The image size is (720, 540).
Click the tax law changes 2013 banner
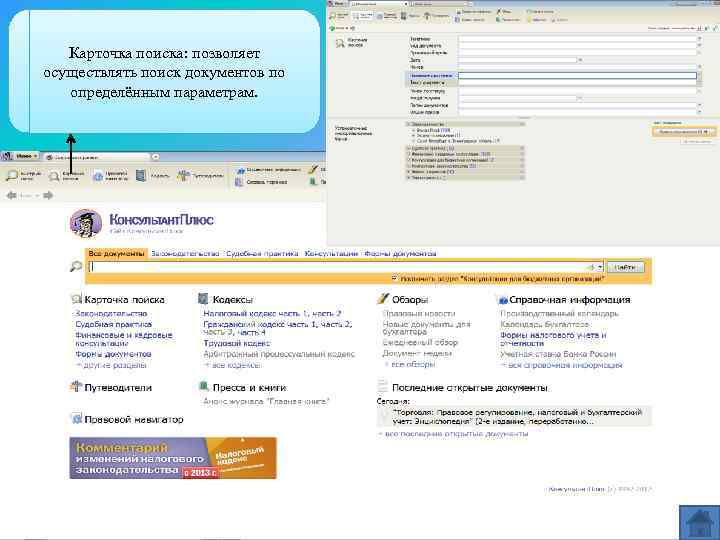point(173,458)
